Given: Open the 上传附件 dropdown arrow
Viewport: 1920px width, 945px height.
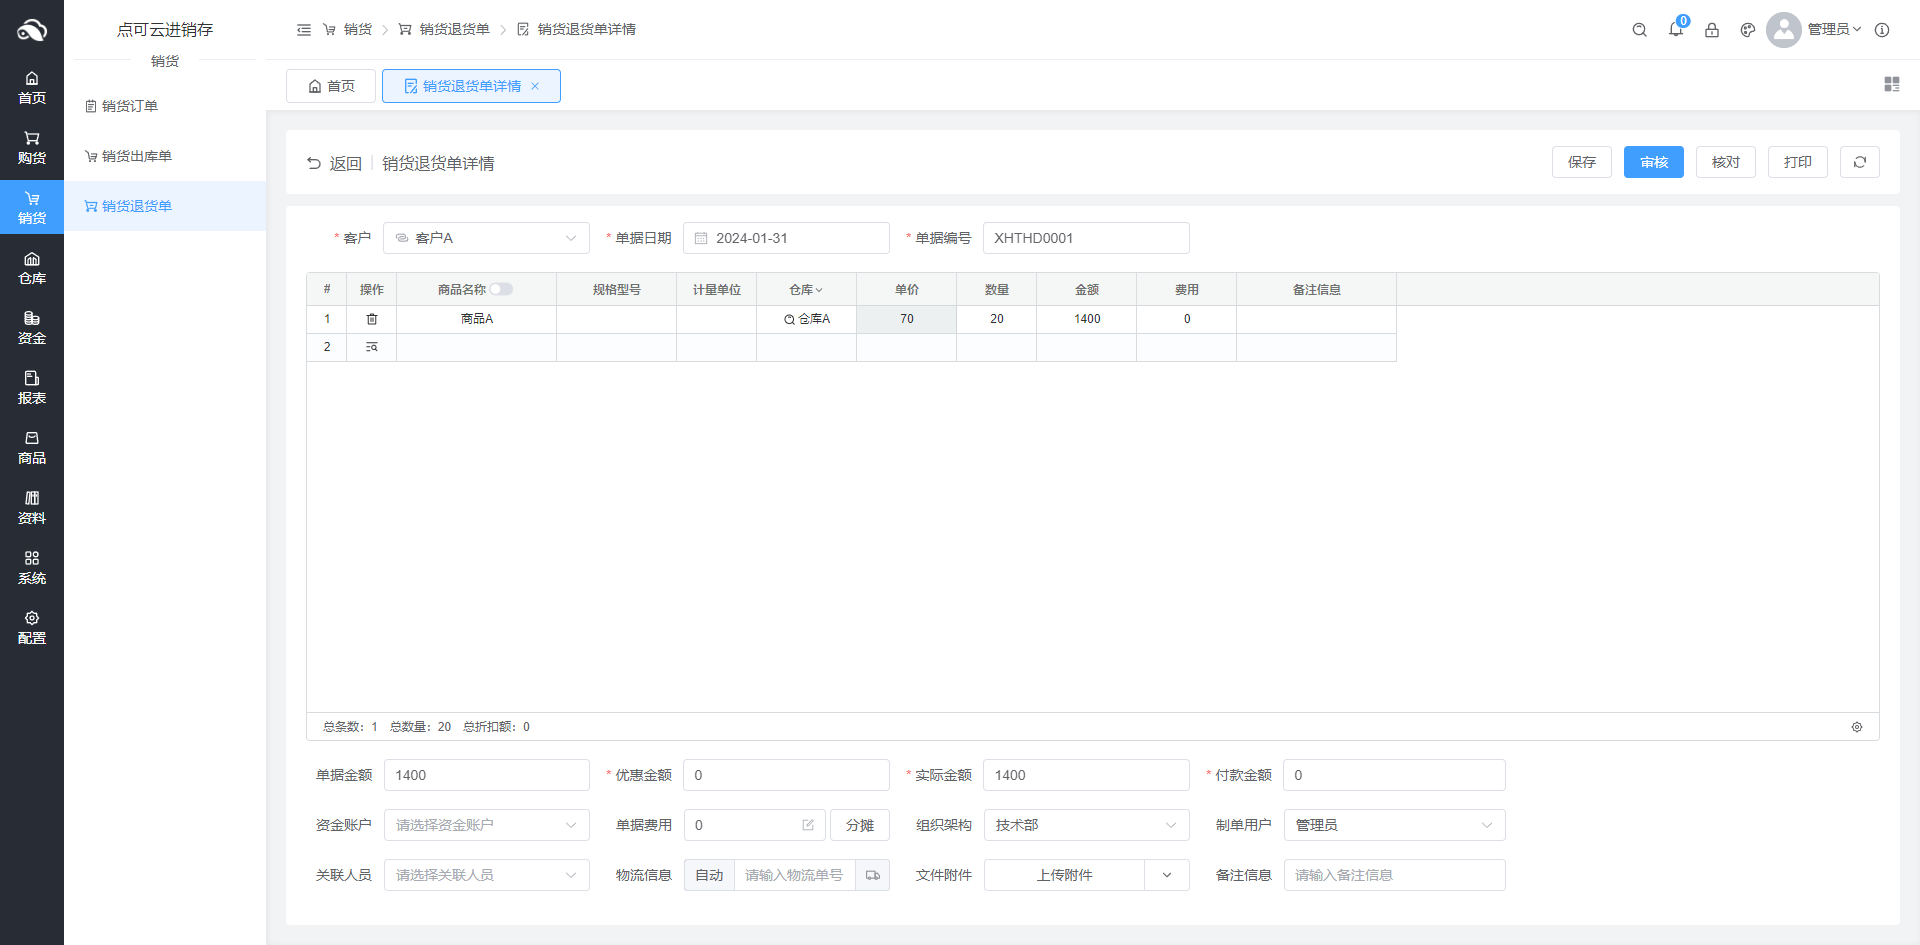Looking at the screenshot, I should tap(1167, 875).
